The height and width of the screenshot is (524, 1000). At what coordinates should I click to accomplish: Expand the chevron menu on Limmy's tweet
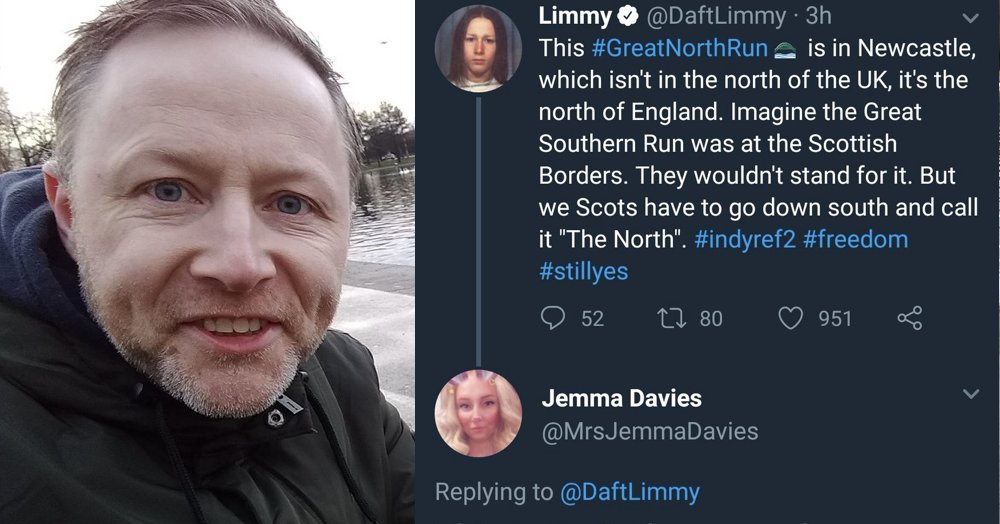[x=971, y=18]
